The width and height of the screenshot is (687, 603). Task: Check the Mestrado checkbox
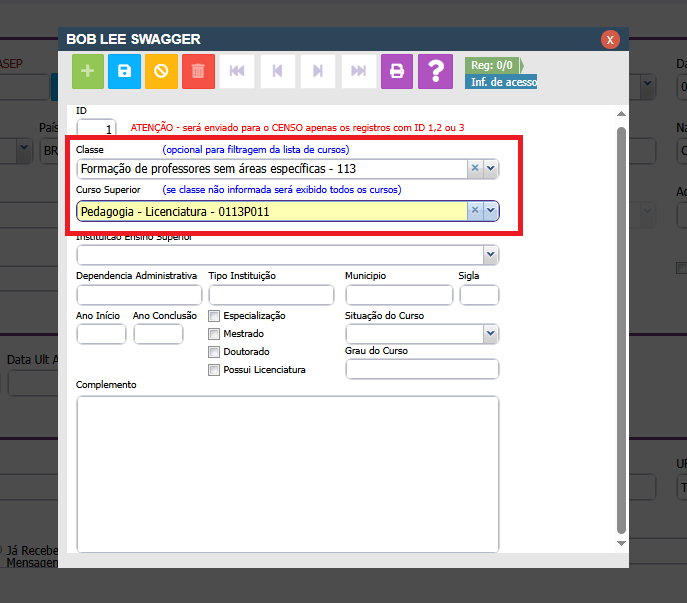[x=214, y=334]
